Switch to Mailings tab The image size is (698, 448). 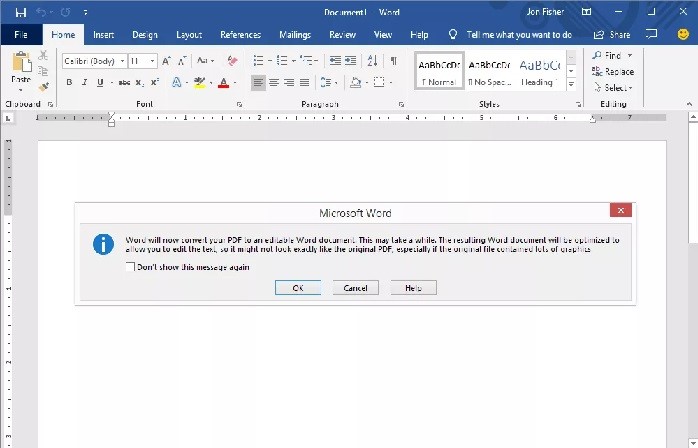295,35
